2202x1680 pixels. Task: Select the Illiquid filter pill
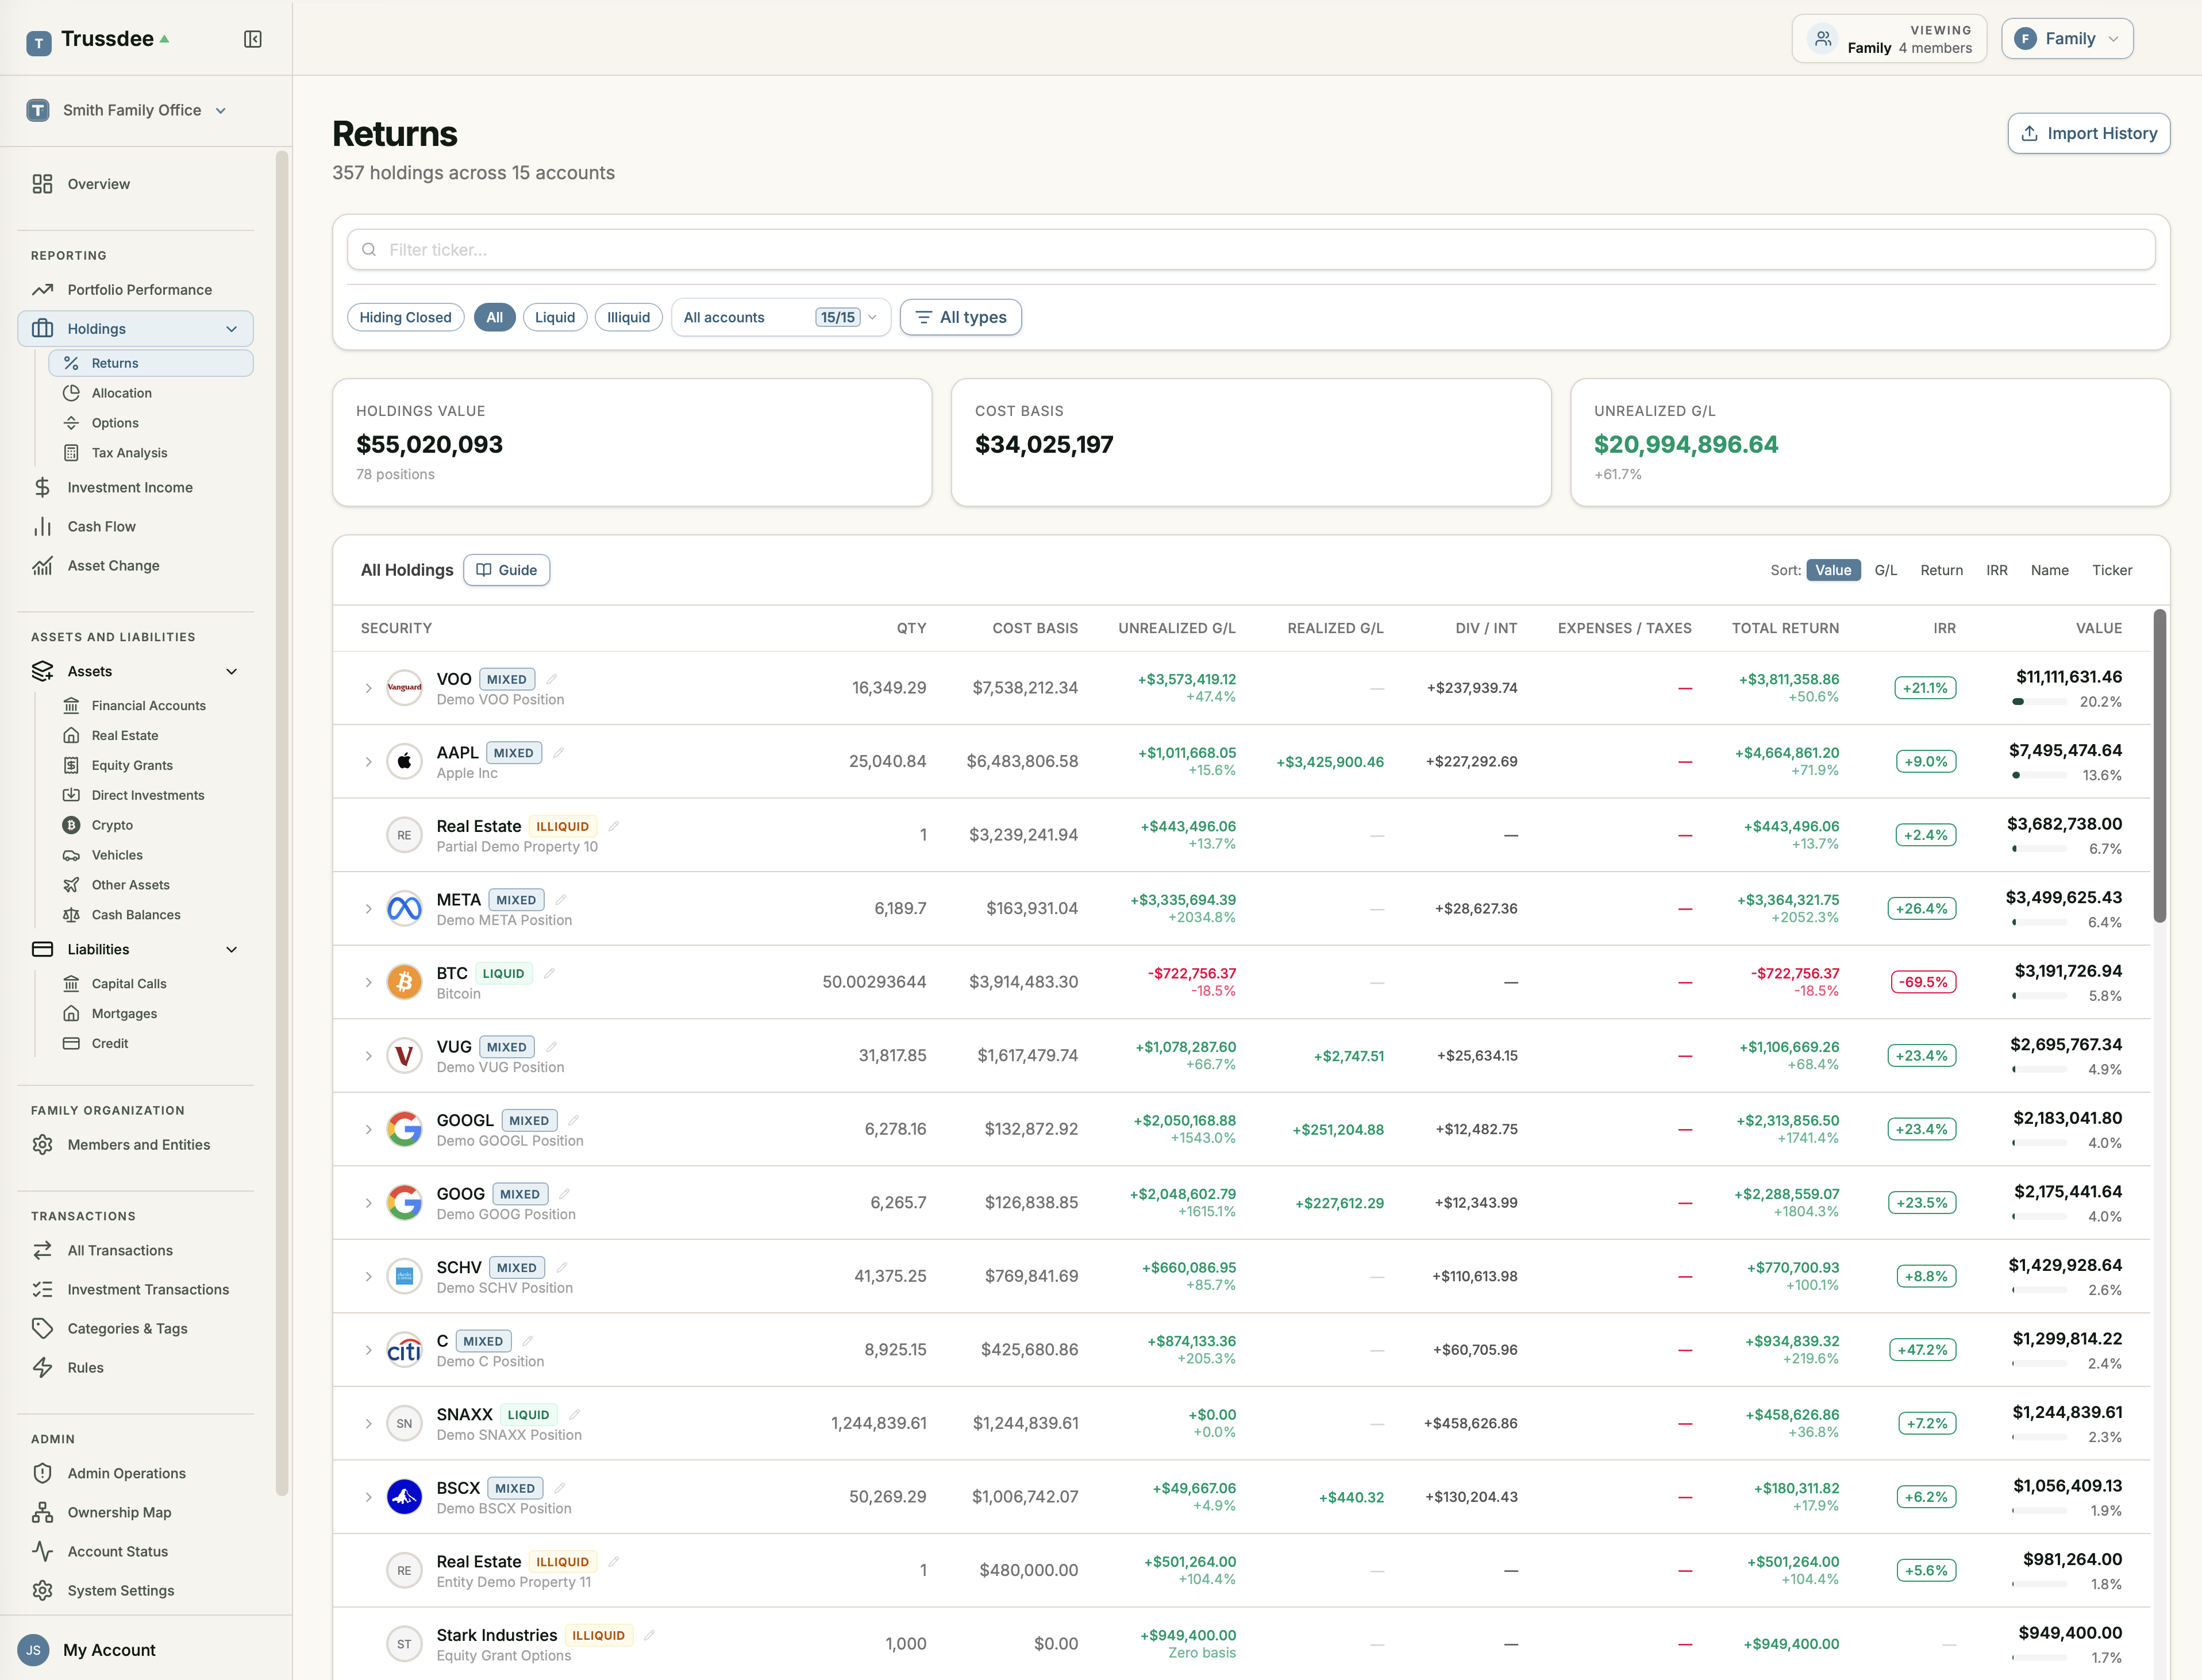click(628, 317)
